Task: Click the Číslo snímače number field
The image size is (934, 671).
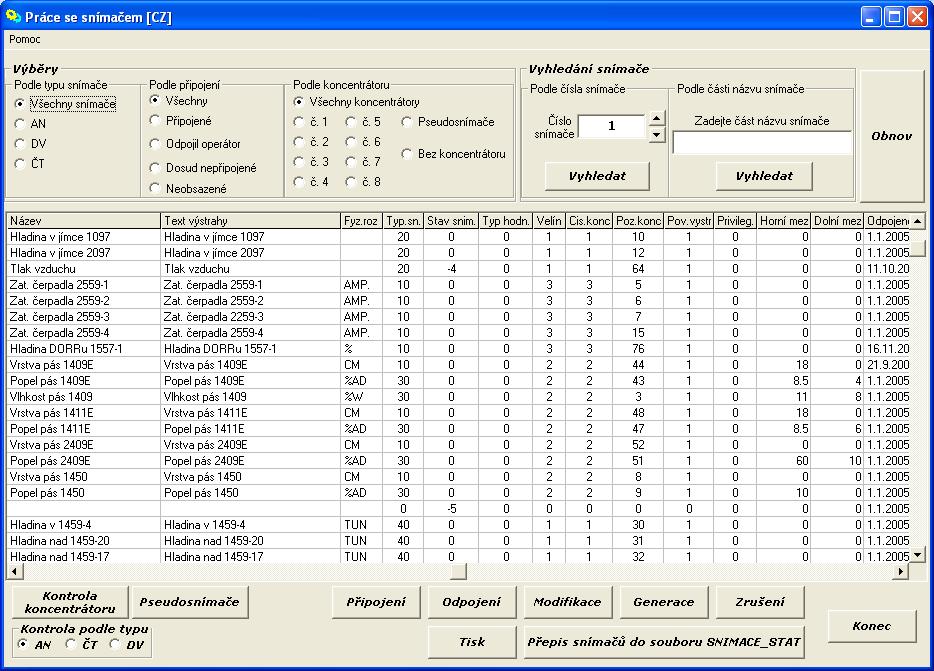Action: (x=612, y=126)
